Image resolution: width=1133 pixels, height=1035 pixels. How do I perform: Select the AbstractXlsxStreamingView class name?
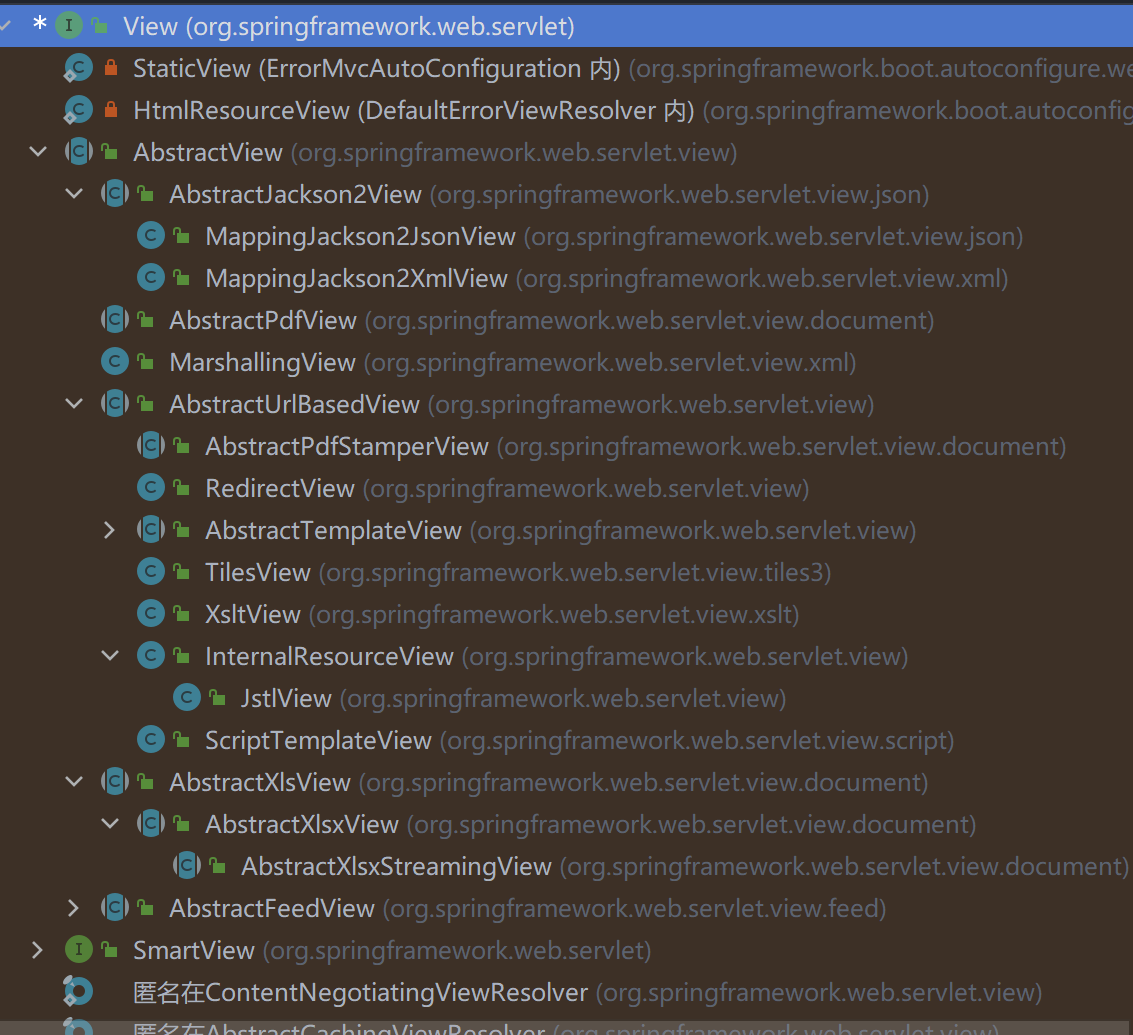tap(396, 867)
